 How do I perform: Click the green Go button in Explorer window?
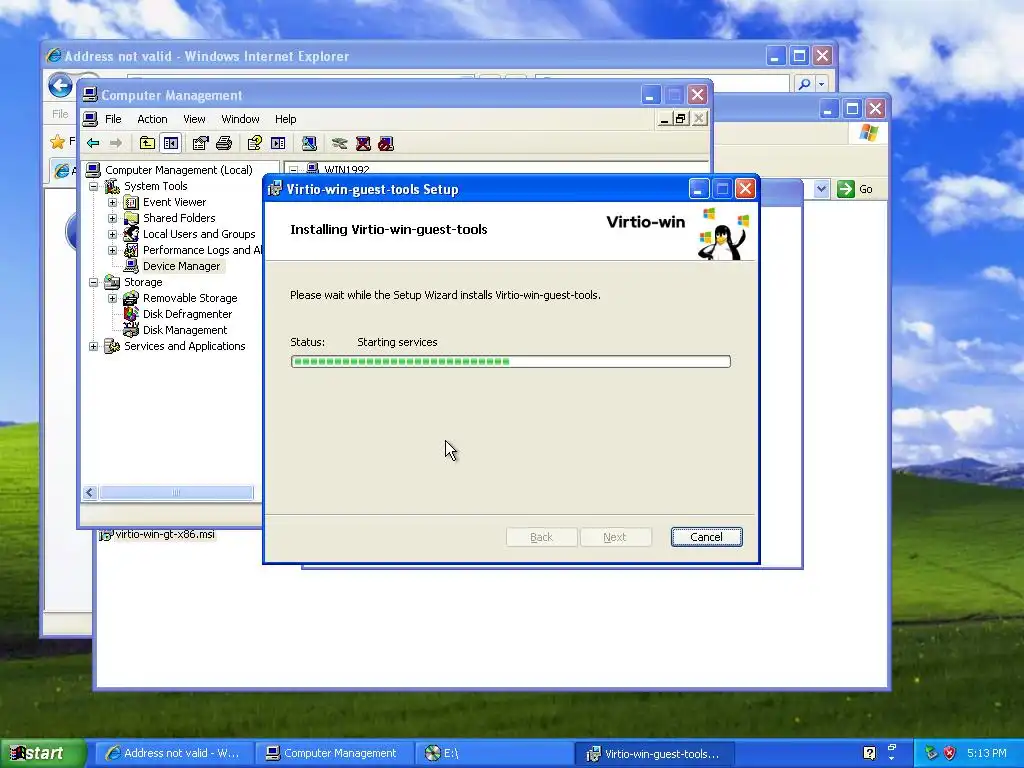(856, 189)
